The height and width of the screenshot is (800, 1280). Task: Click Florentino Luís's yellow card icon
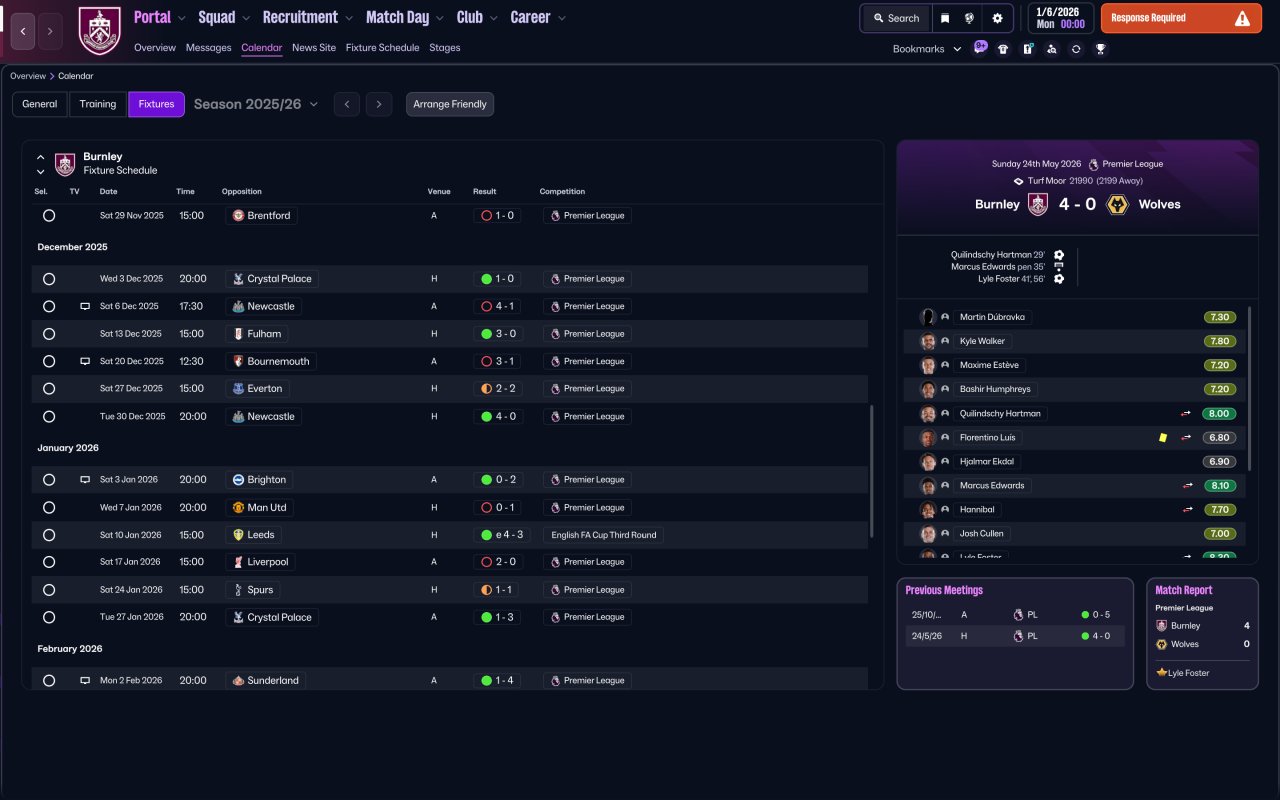(1163, 437)
